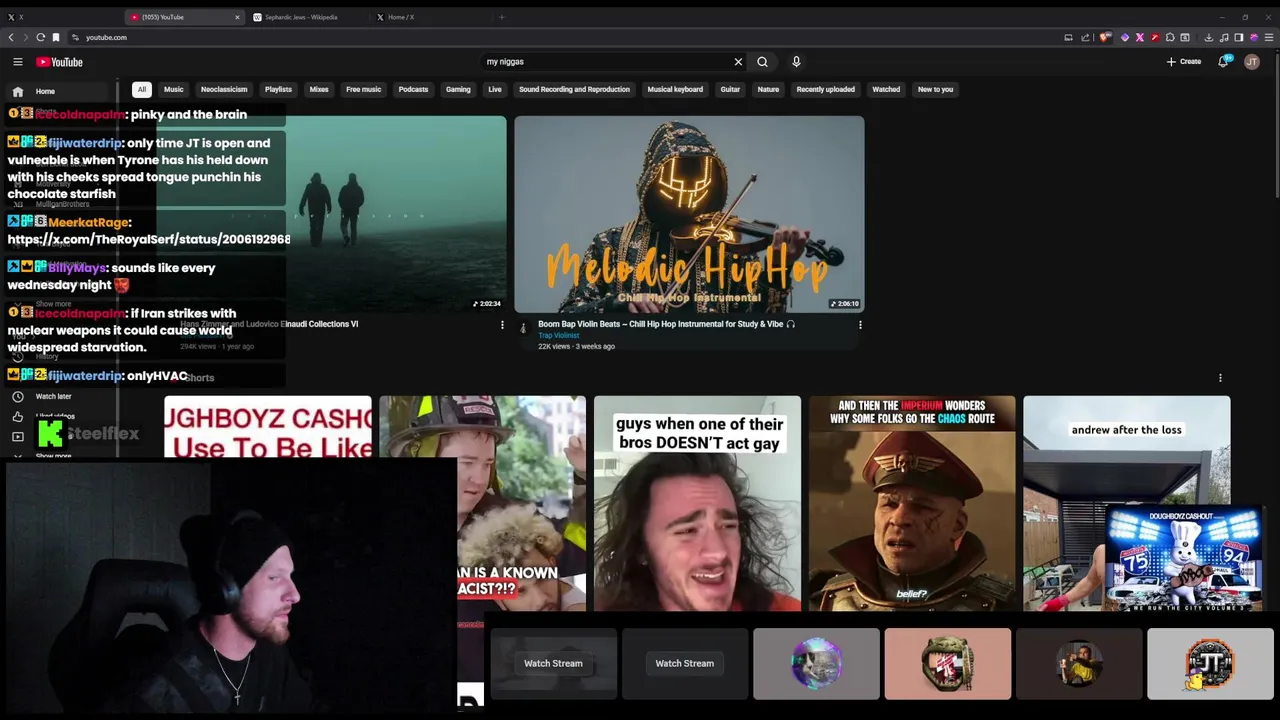Viewport: 1280px width, 720px height.
Task: Open the Brave Shields lion icon
Action: pyautogui.click(x=1105, y=37)
